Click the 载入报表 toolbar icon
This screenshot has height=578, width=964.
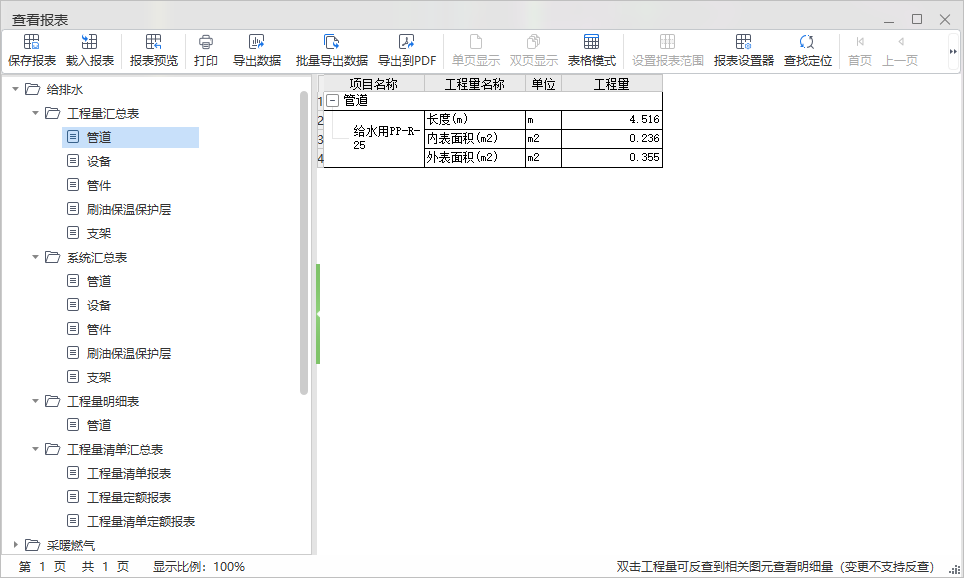[x=90, y=42]
